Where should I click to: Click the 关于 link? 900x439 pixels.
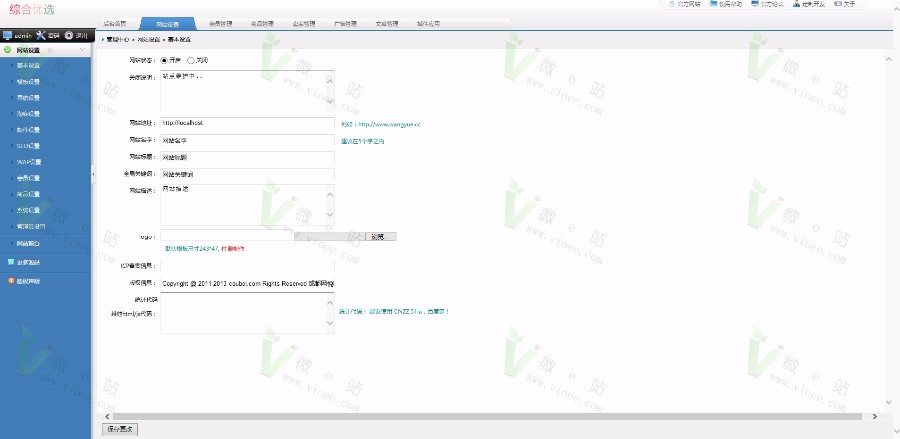click(849, 3)
